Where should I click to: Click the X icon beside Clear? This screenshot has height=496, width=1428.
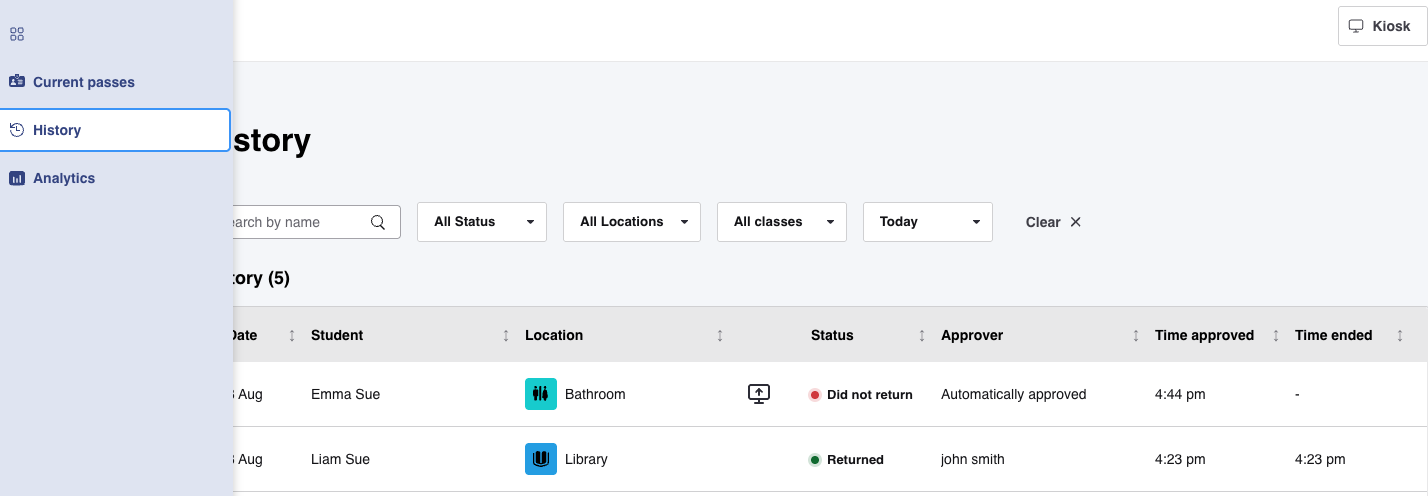point(1076,222)
